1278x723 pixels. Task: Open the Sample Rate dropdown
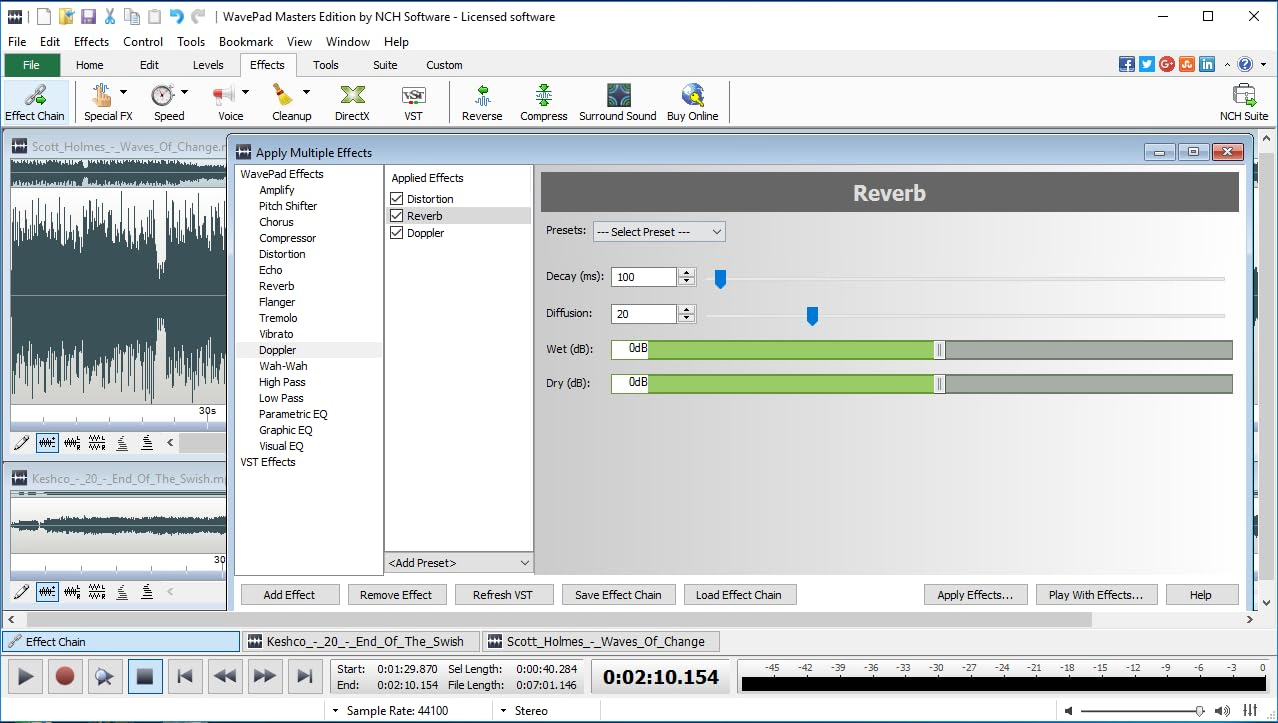335,710
